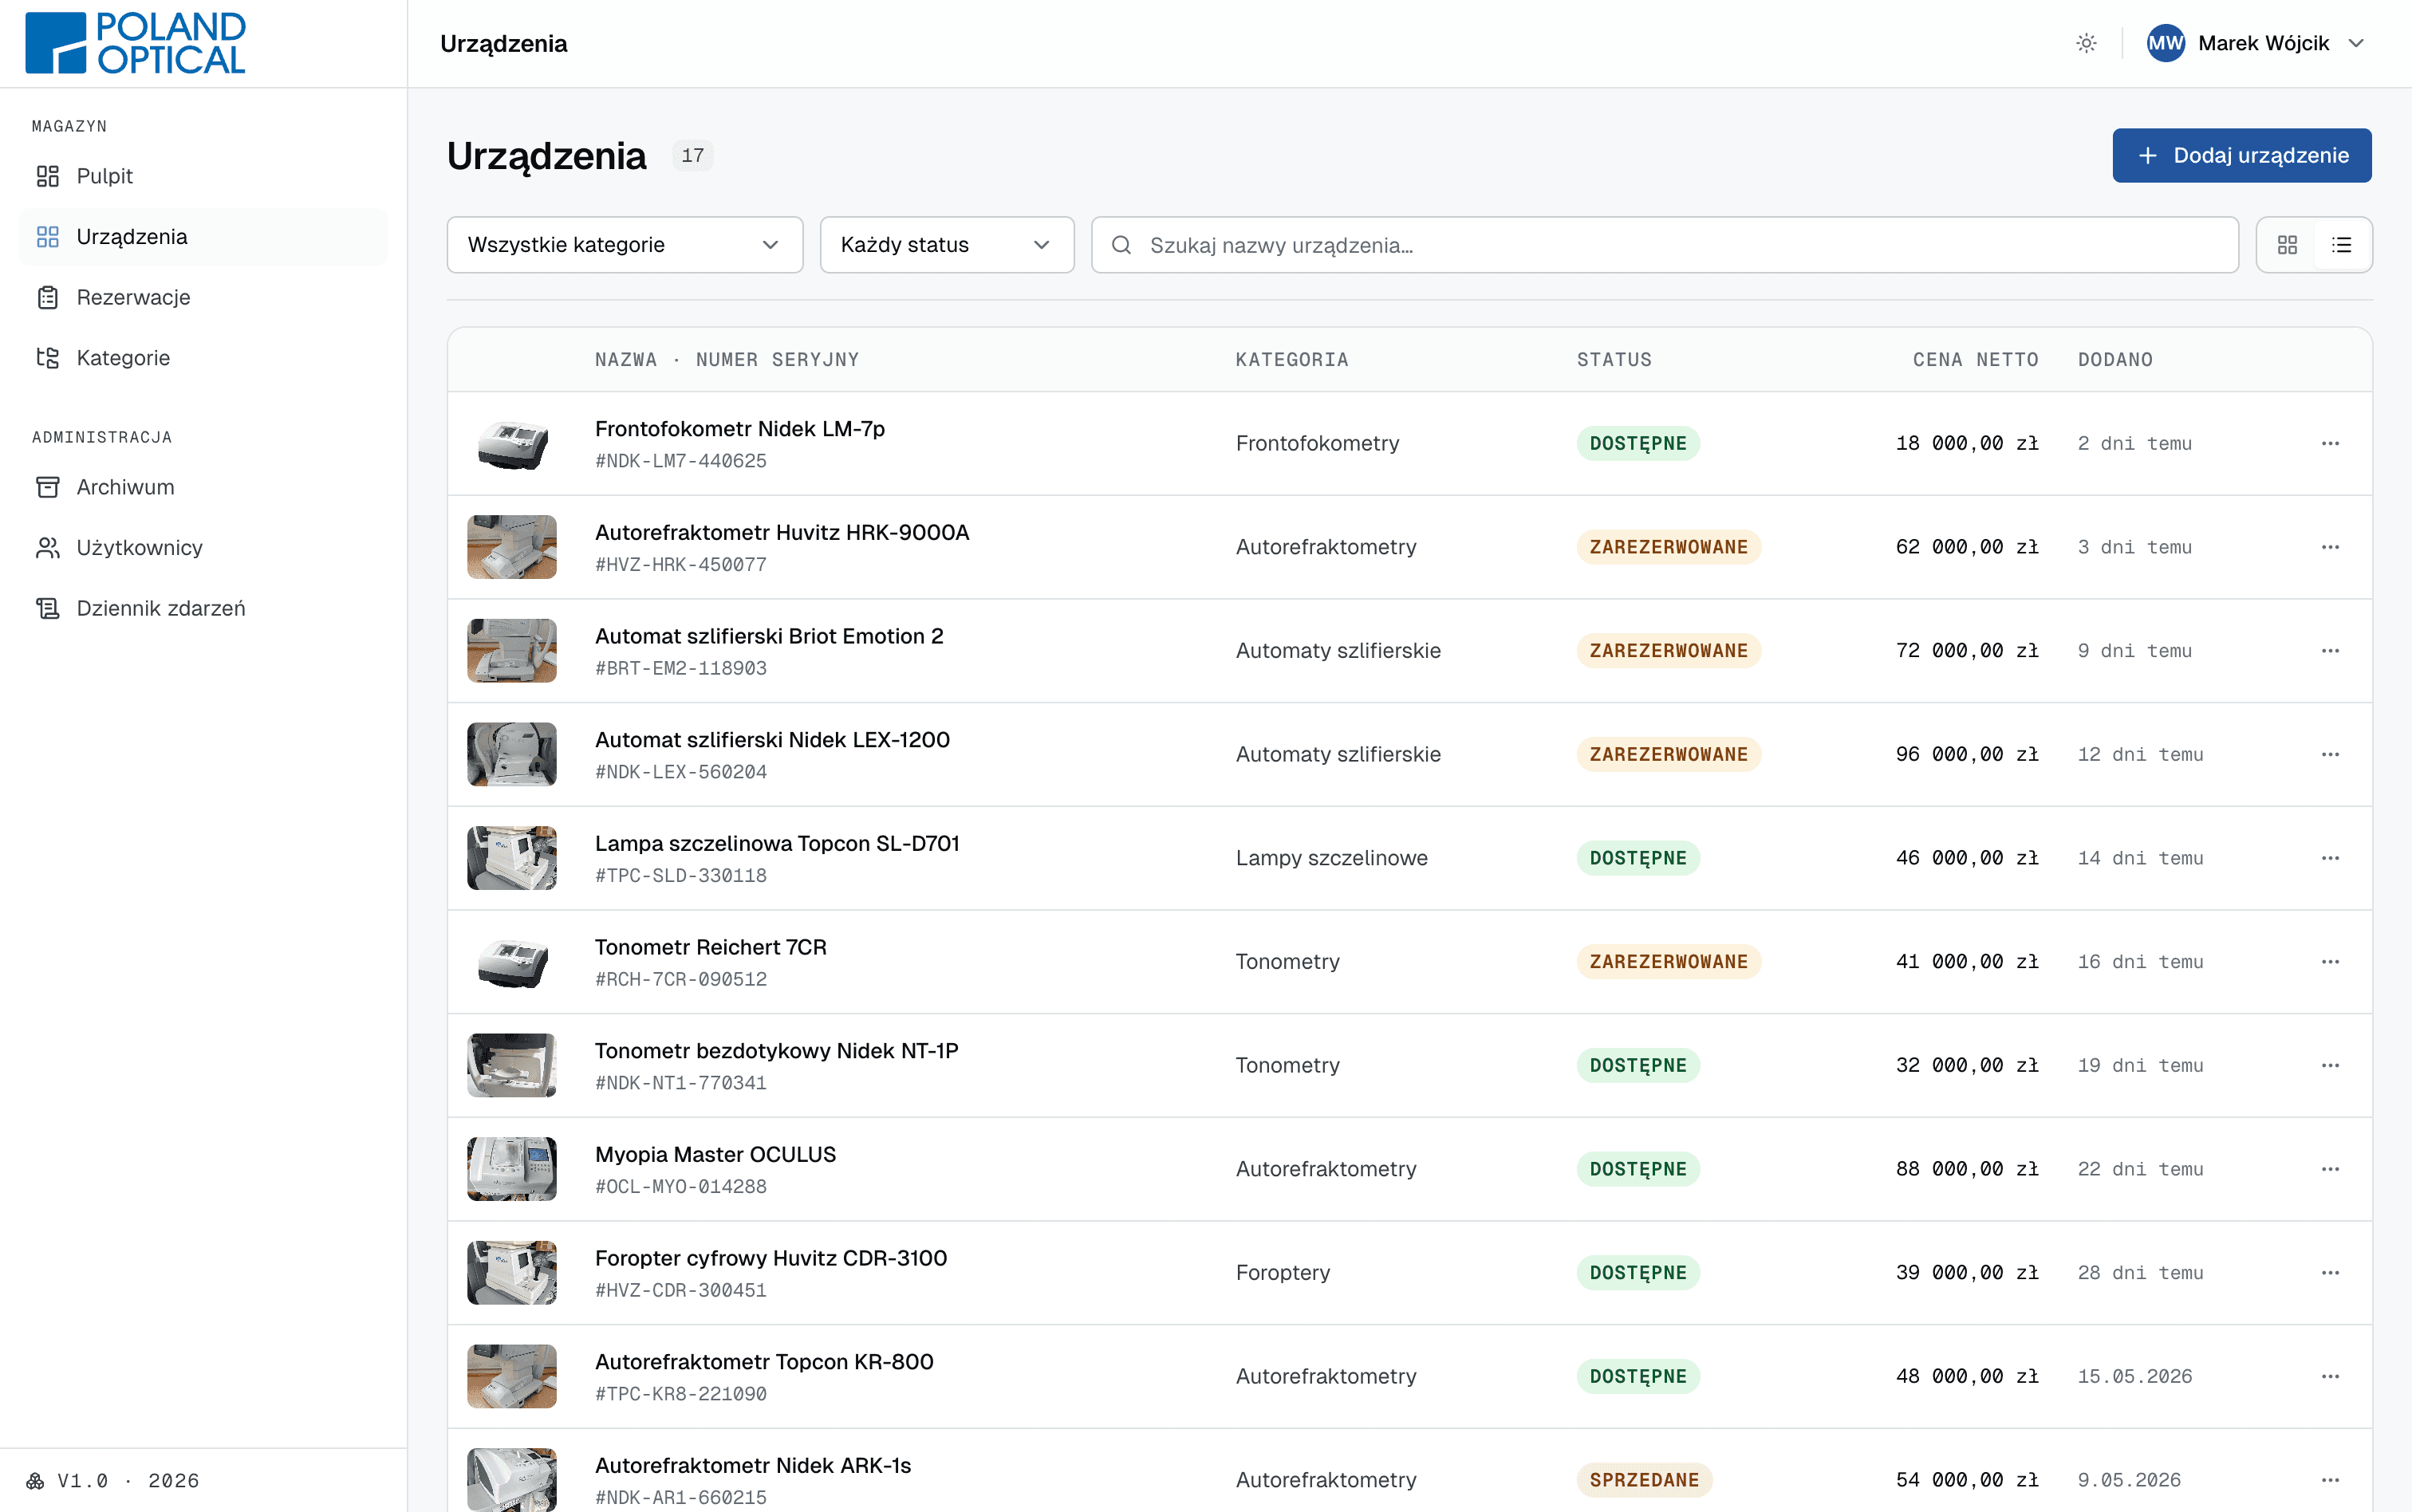Image resolution: width=2412 pixels, height=1512 pixels.
Task: Click the Dodaj urządzenie button
Action: (x=2241, y=155)
